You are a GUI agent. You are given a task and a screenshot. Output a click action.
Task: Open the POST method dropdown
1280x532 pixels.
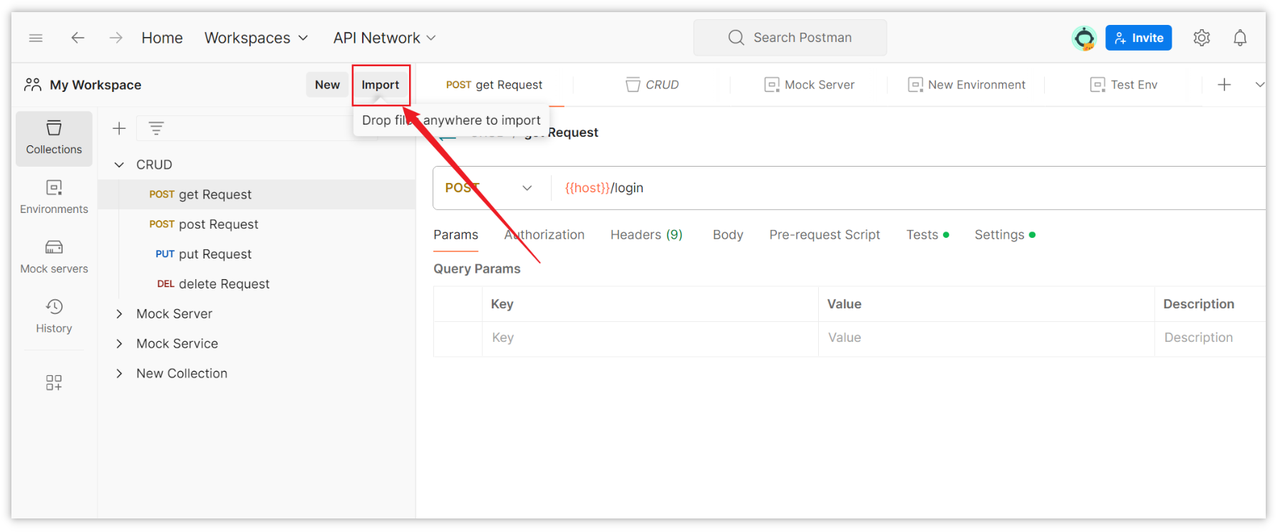point(490,188)
